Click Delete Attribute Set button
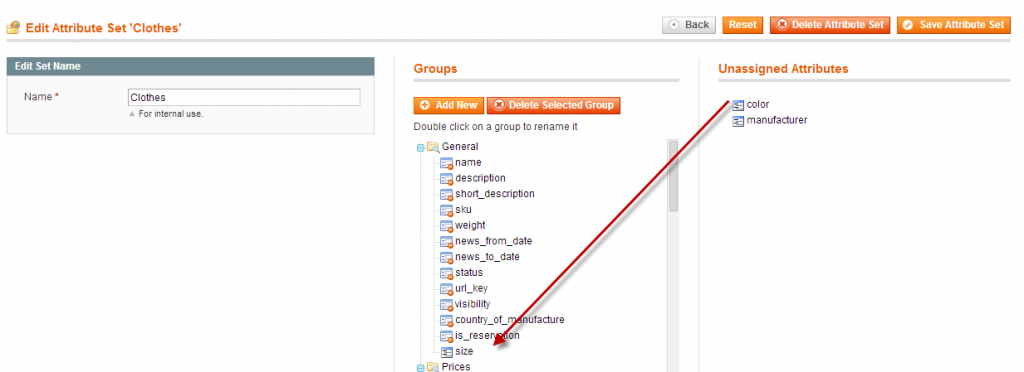This screenshot has height=372, width=1024. click(830, 25)
